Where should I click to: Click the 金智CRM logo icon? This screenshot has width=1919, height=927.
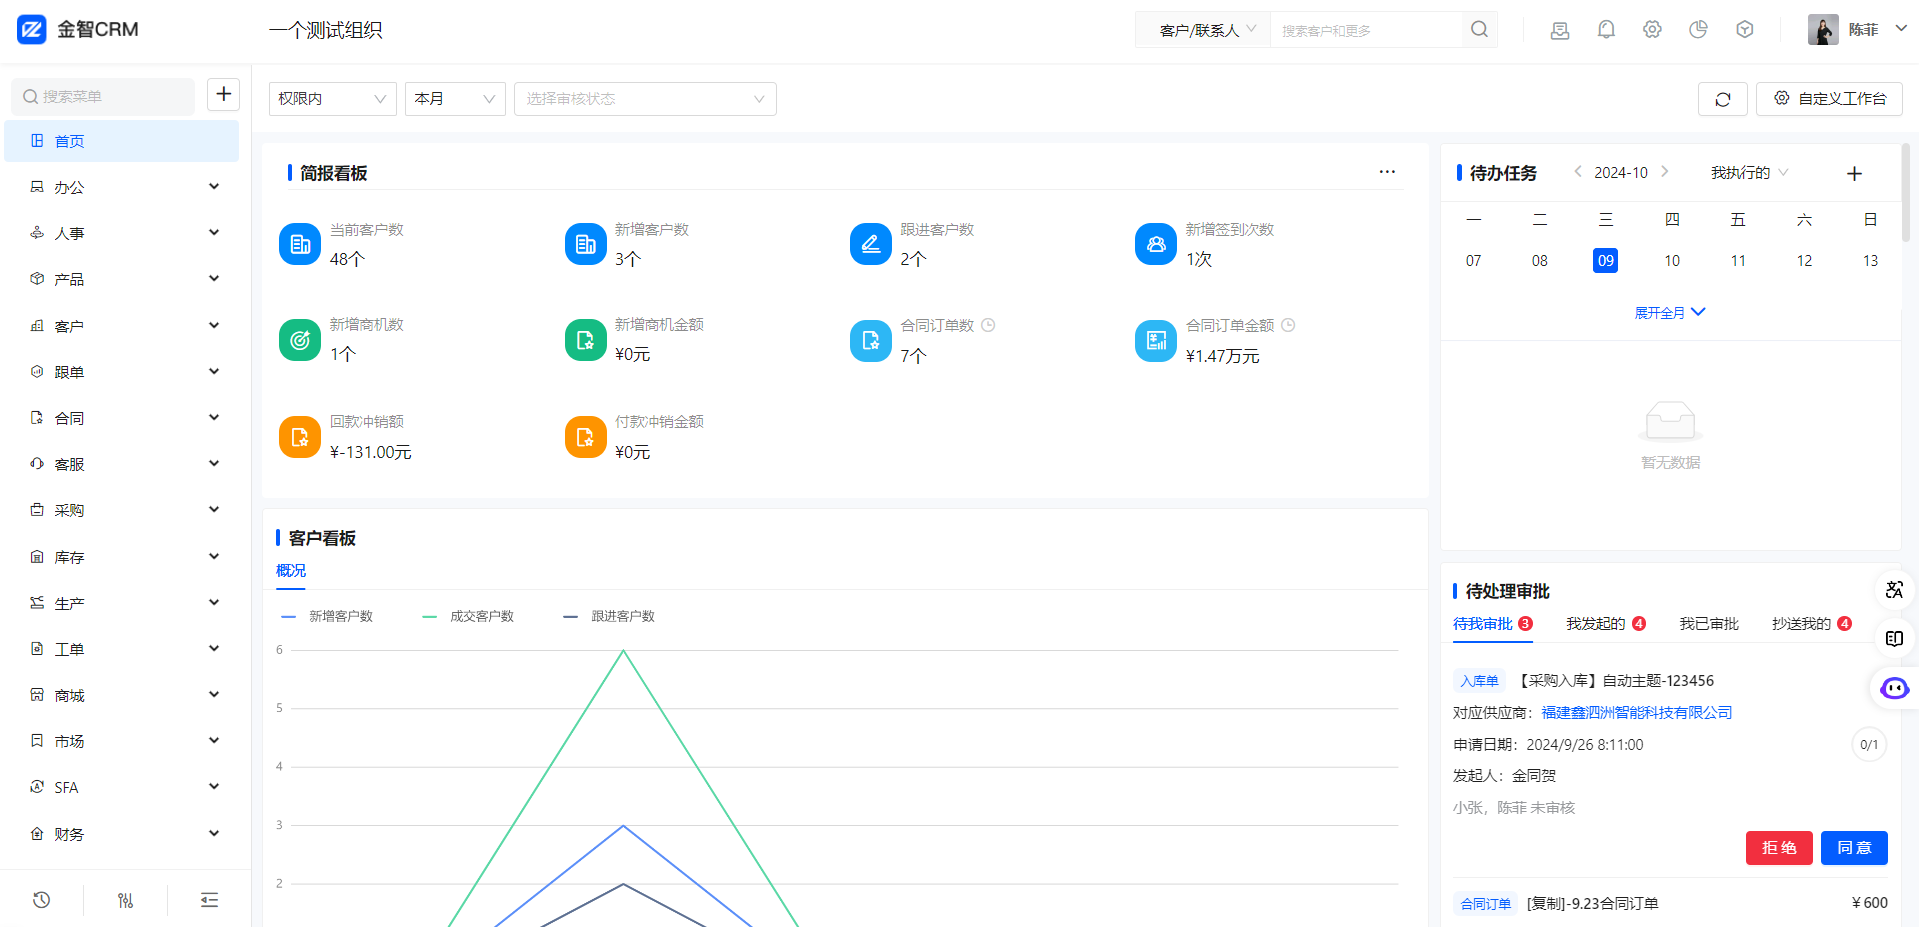point(32,30)
